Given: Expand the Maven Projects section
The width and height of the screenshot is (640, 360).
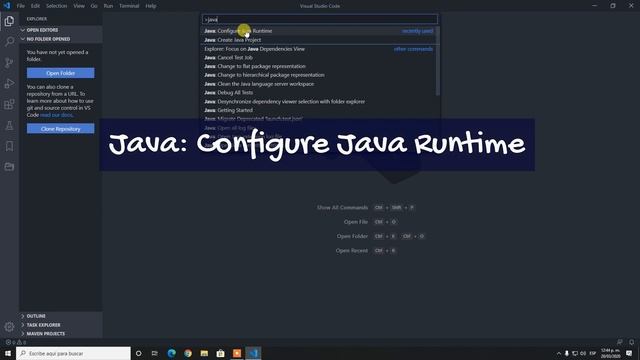Looking at the screenshot, I should (x=61, y=333).
